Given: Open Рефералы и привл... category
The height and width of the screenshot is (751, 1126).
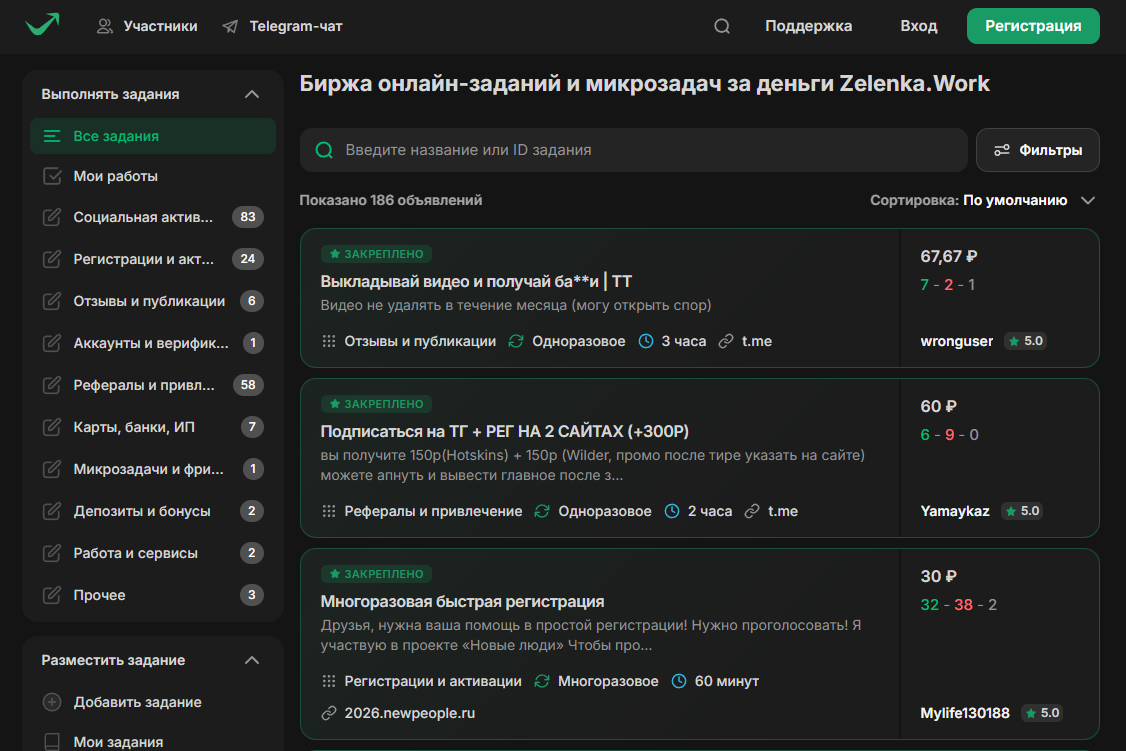Looking at the screenshot, I should (x=153, y=385).
